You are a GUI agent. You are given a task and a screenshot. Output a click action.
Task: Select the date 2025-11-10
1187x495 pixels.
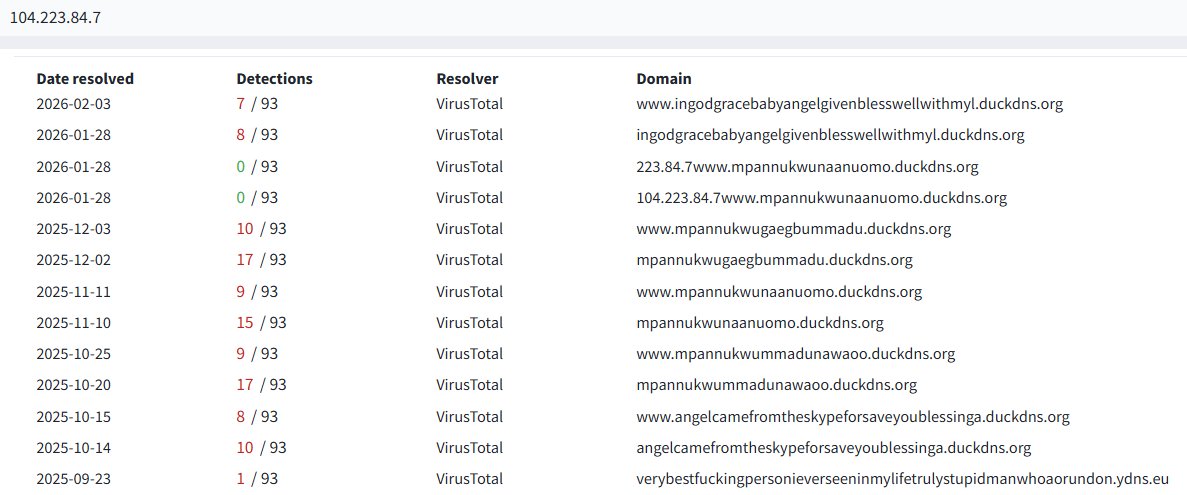[73, 322]
